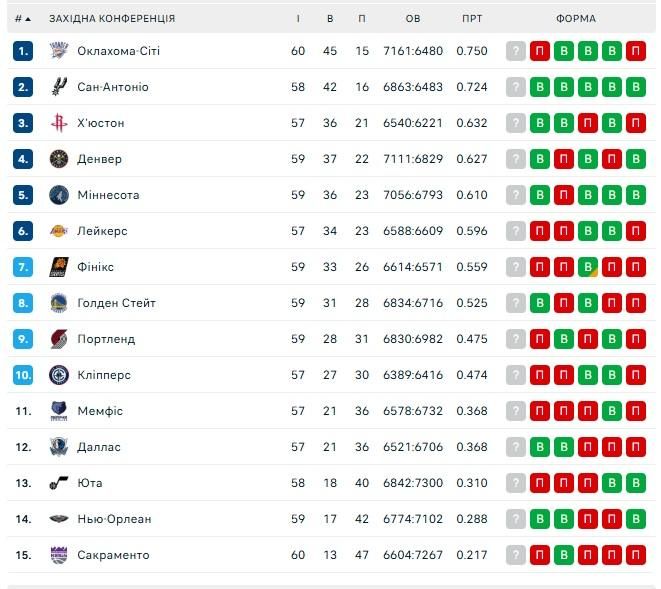Image resolution: width=661 pixels, height=589 pixels.
Task: Click the ЗАХІДНА КОНФЕРЕНЦІЯ header
Action: coord(112,19)
